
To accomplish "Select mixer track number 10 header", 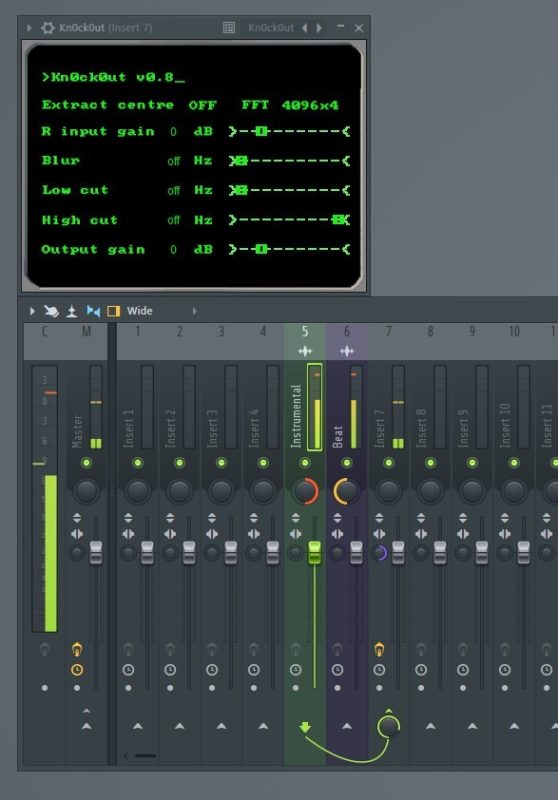I will (514, 332).
